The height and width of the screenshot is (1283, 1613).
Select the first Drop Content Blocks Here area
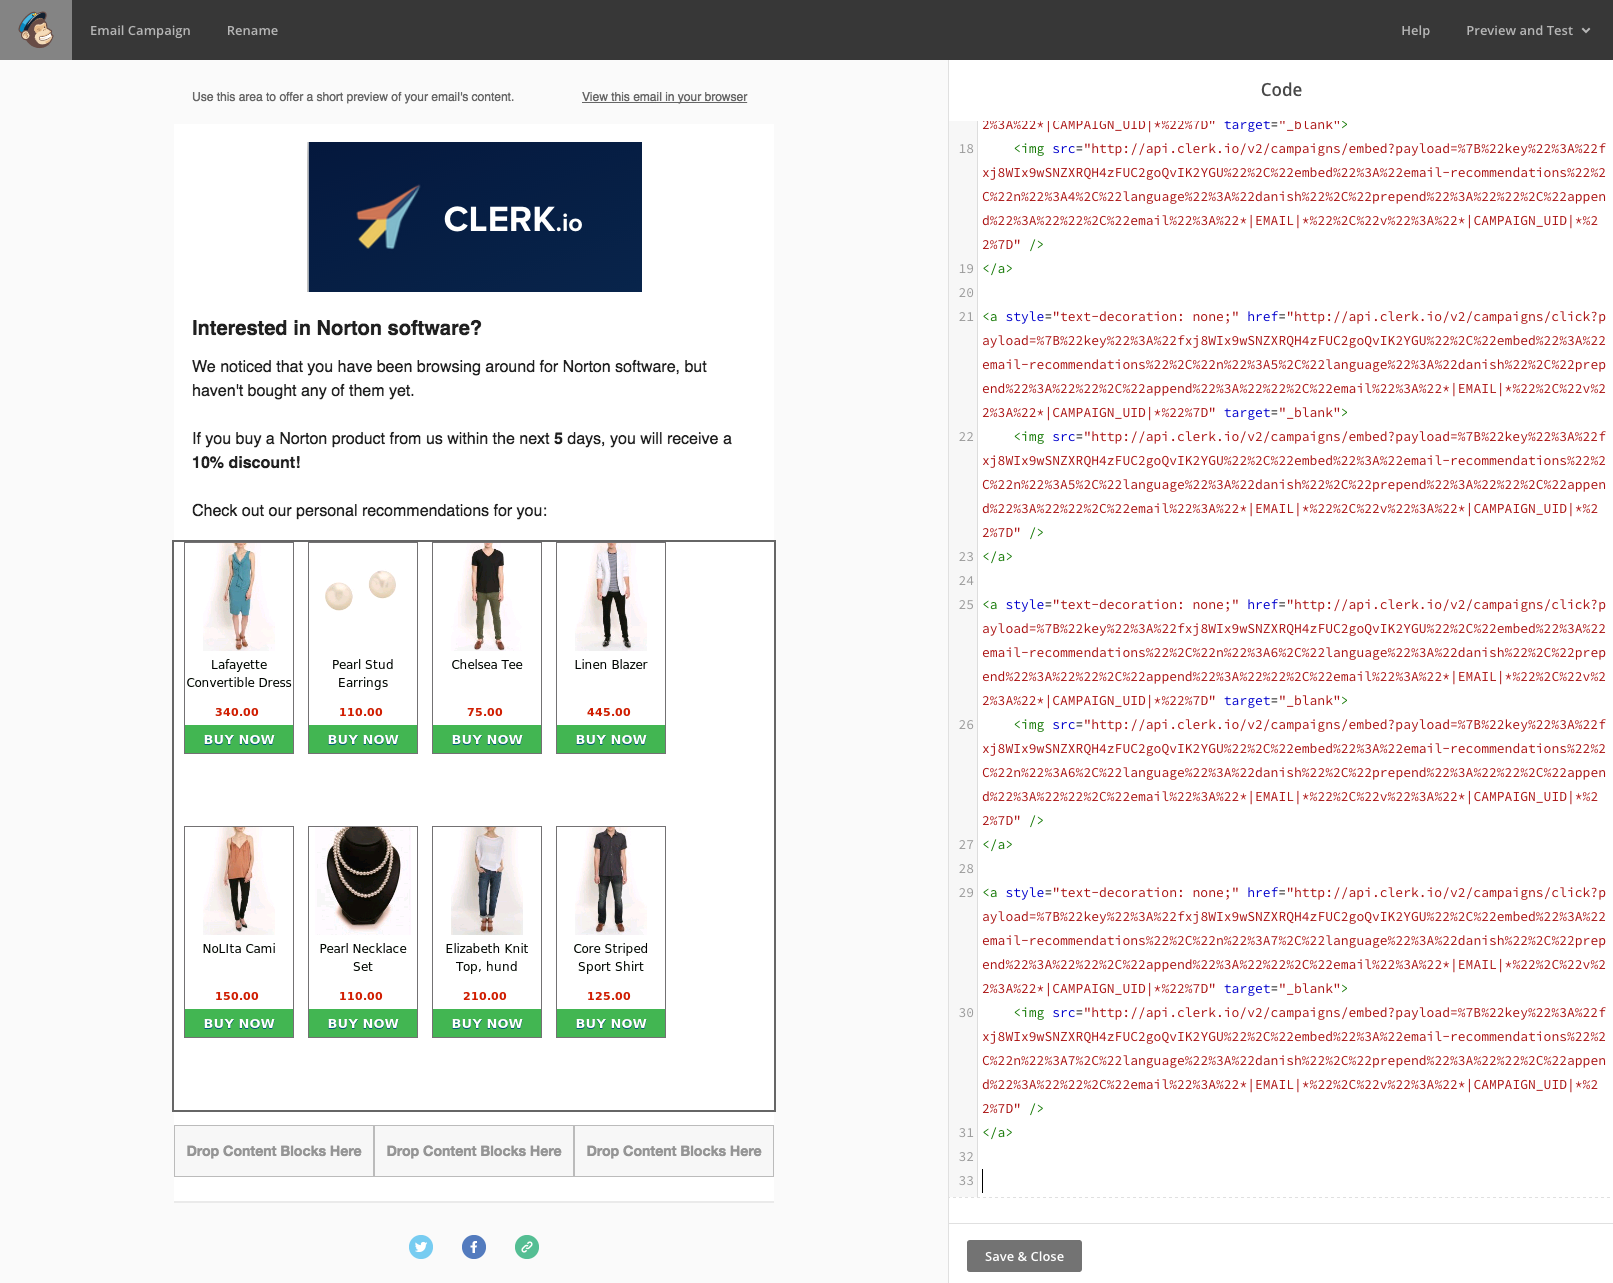coord(274,1151)
